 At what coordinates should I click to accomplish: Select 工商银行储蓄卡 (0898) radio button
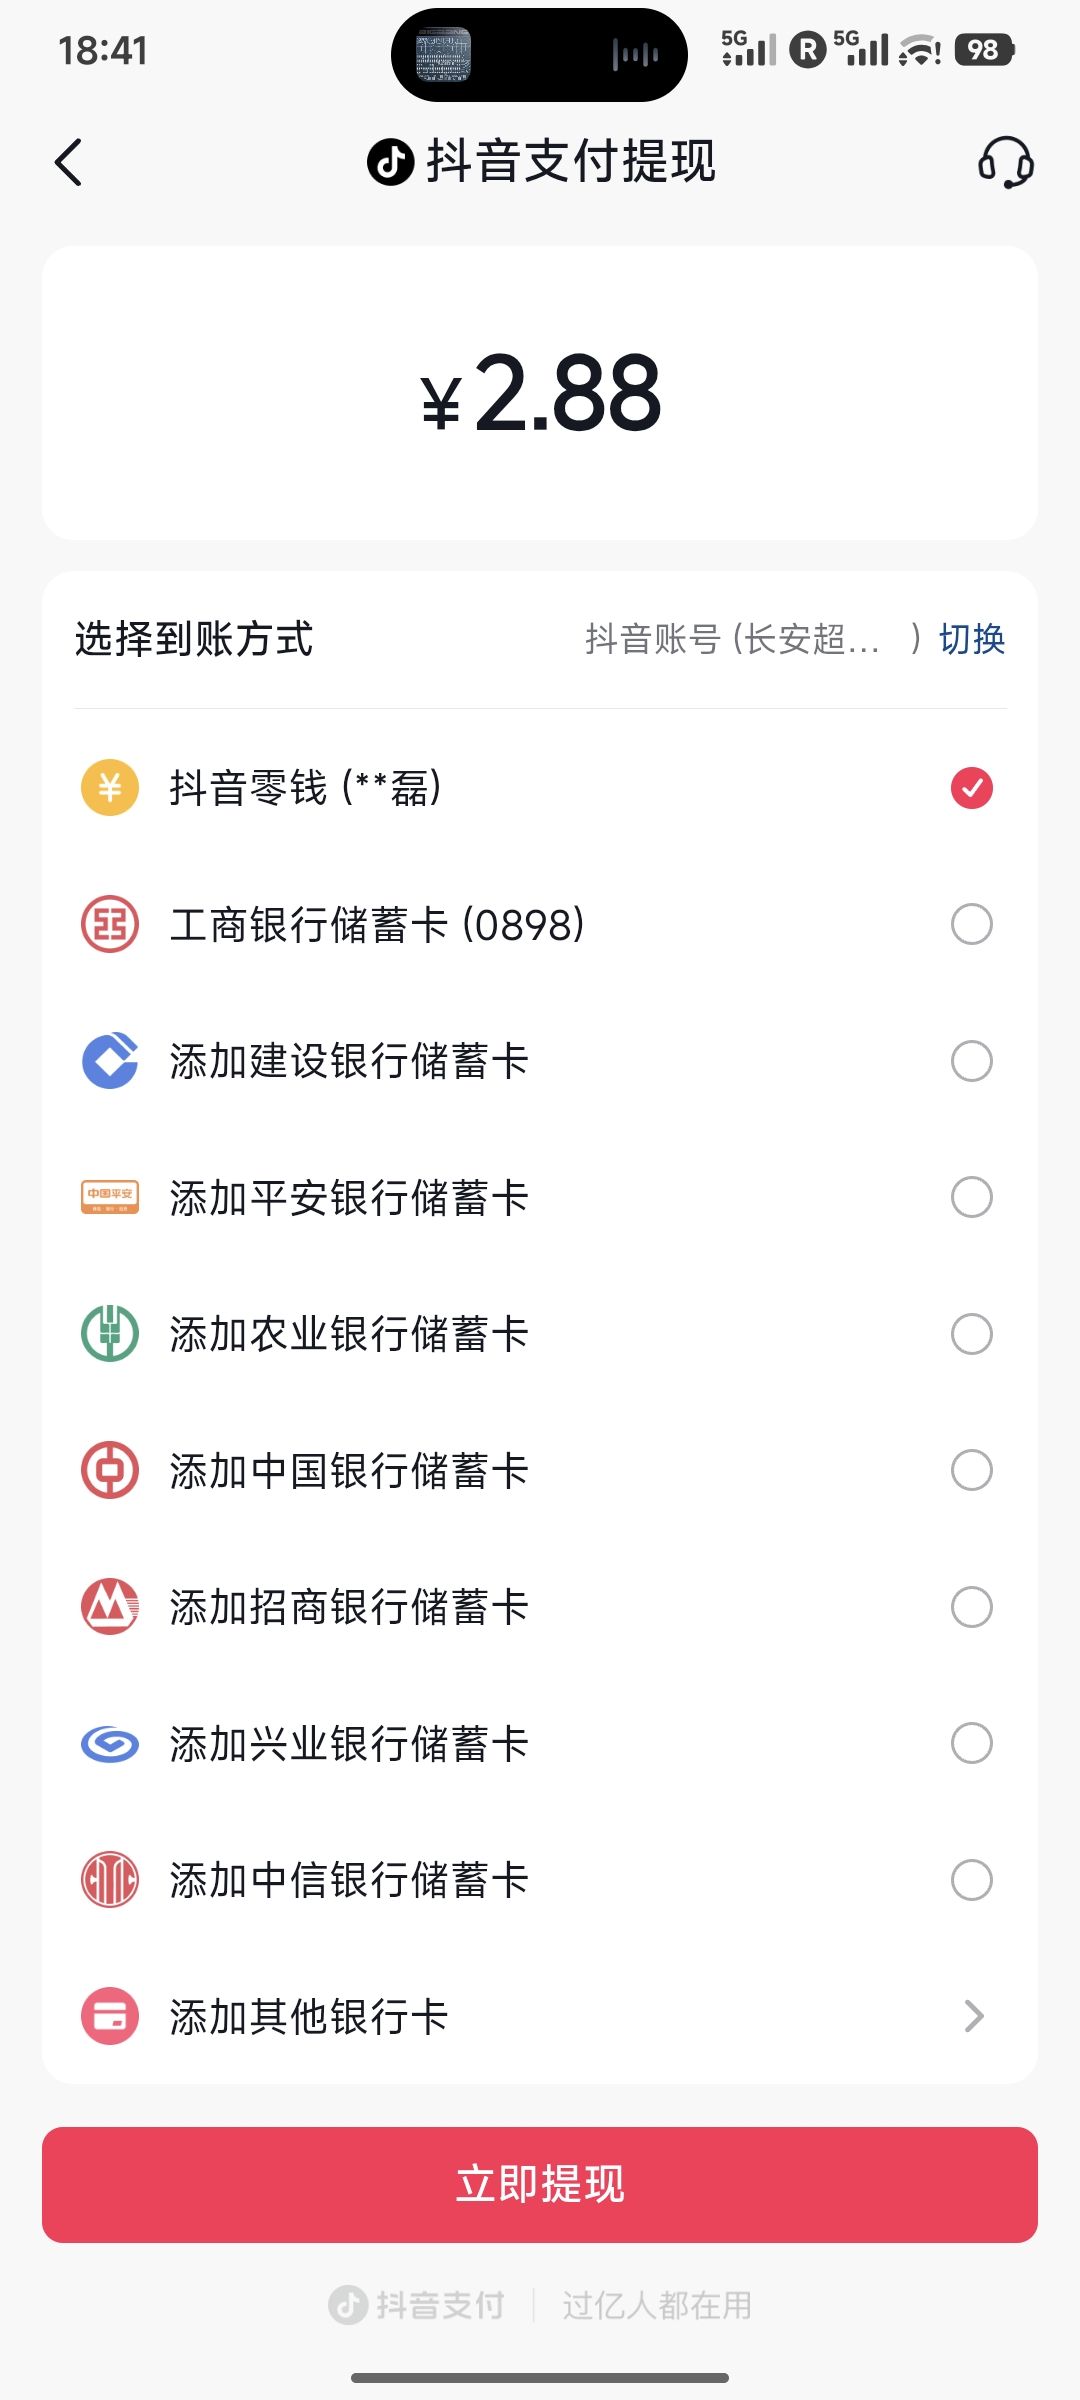pos(971,924)
